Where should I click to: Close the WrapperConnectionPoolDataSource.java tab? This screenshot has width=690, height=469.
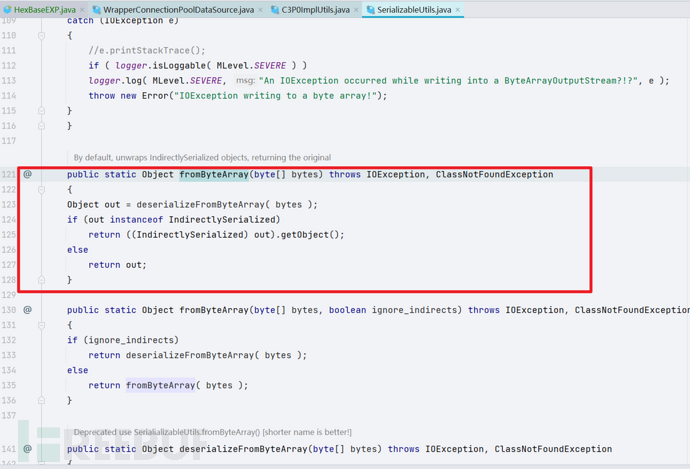click(261, 10)
